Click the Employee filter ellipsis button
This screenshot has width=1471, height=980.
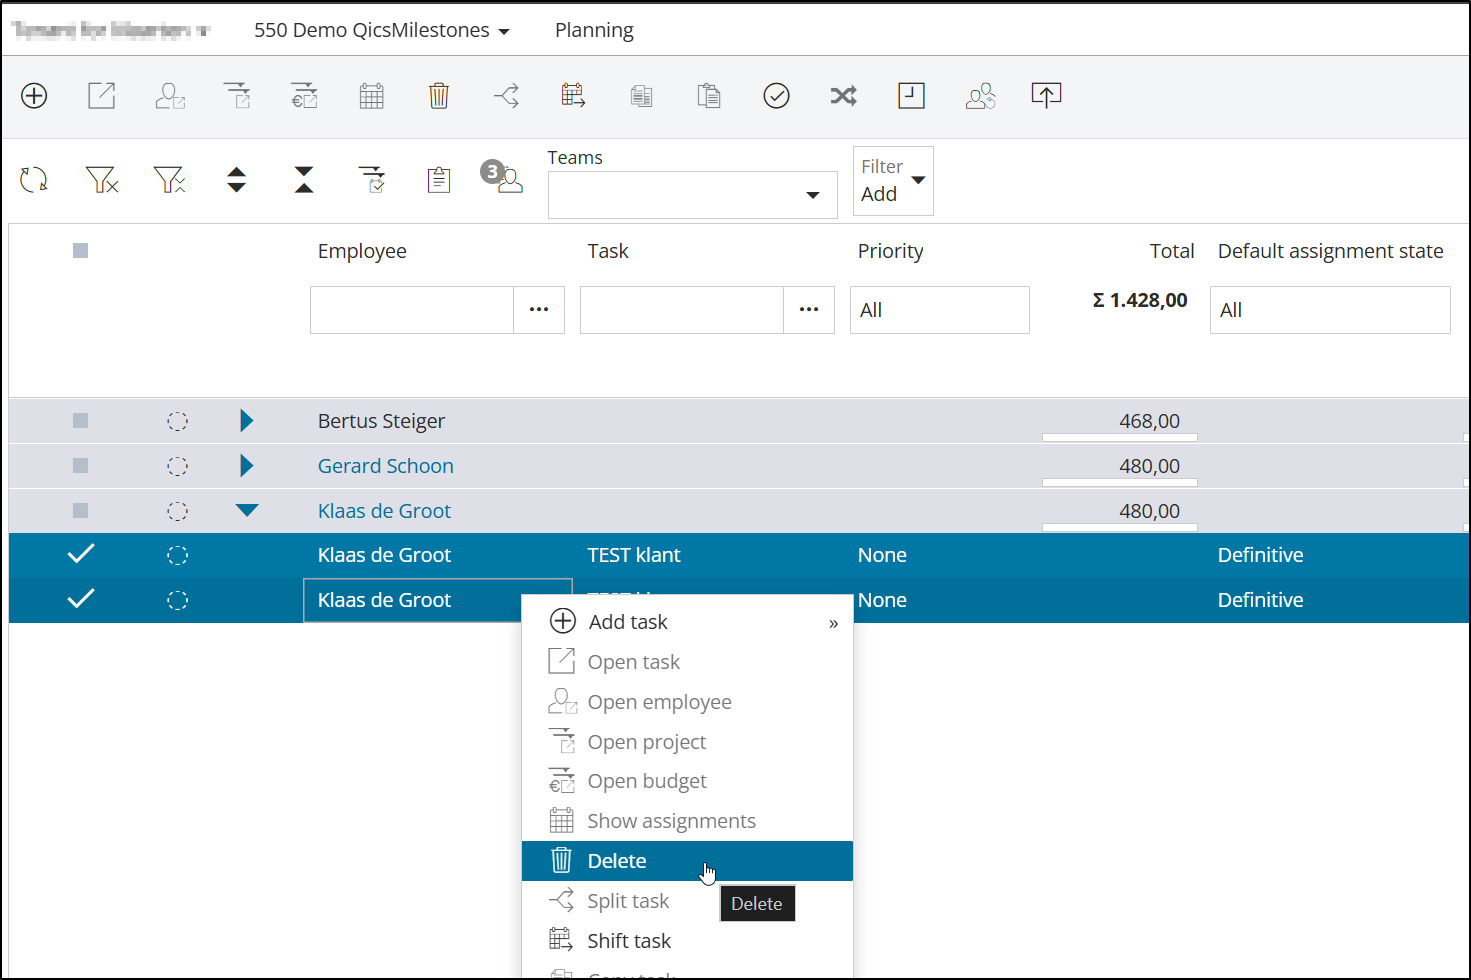point(539,310)
